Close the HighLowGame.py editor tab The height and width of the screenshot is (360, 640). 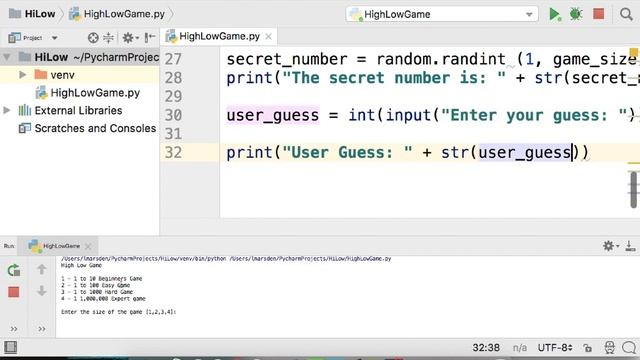[268, 36]
